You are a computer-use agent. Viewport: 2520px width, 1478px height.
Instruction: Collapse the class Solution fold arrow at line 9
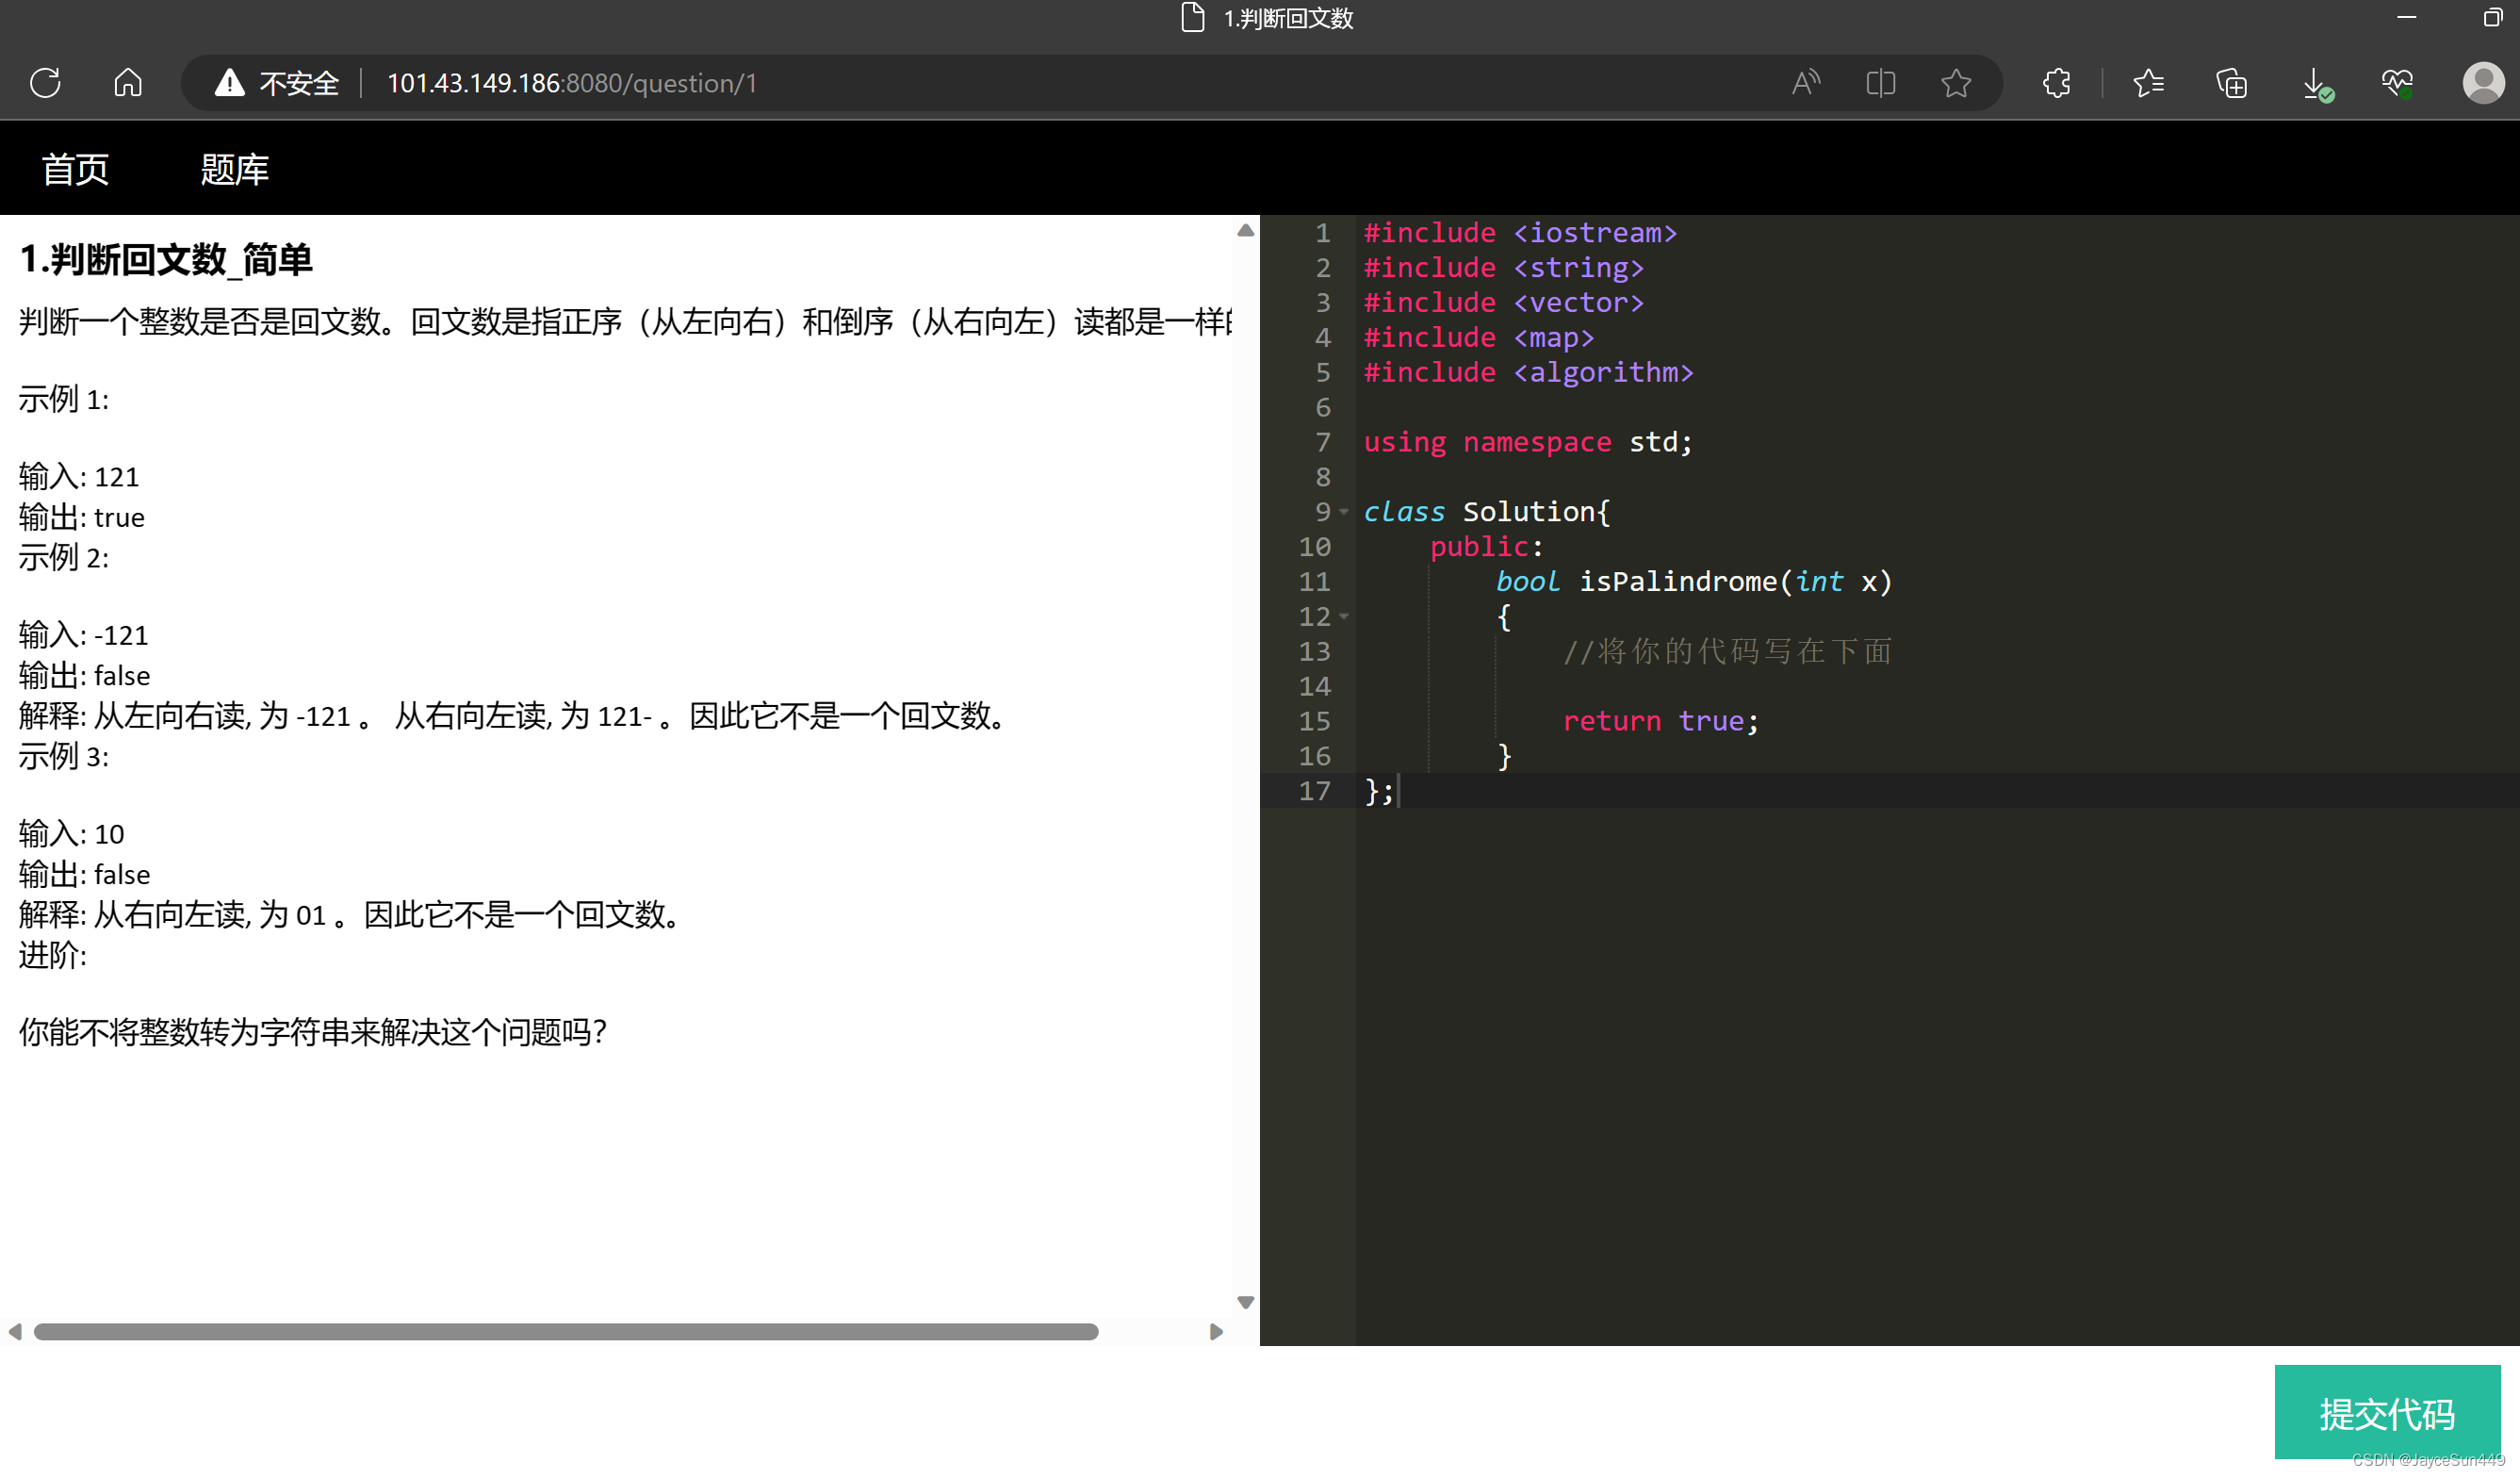1344,512
